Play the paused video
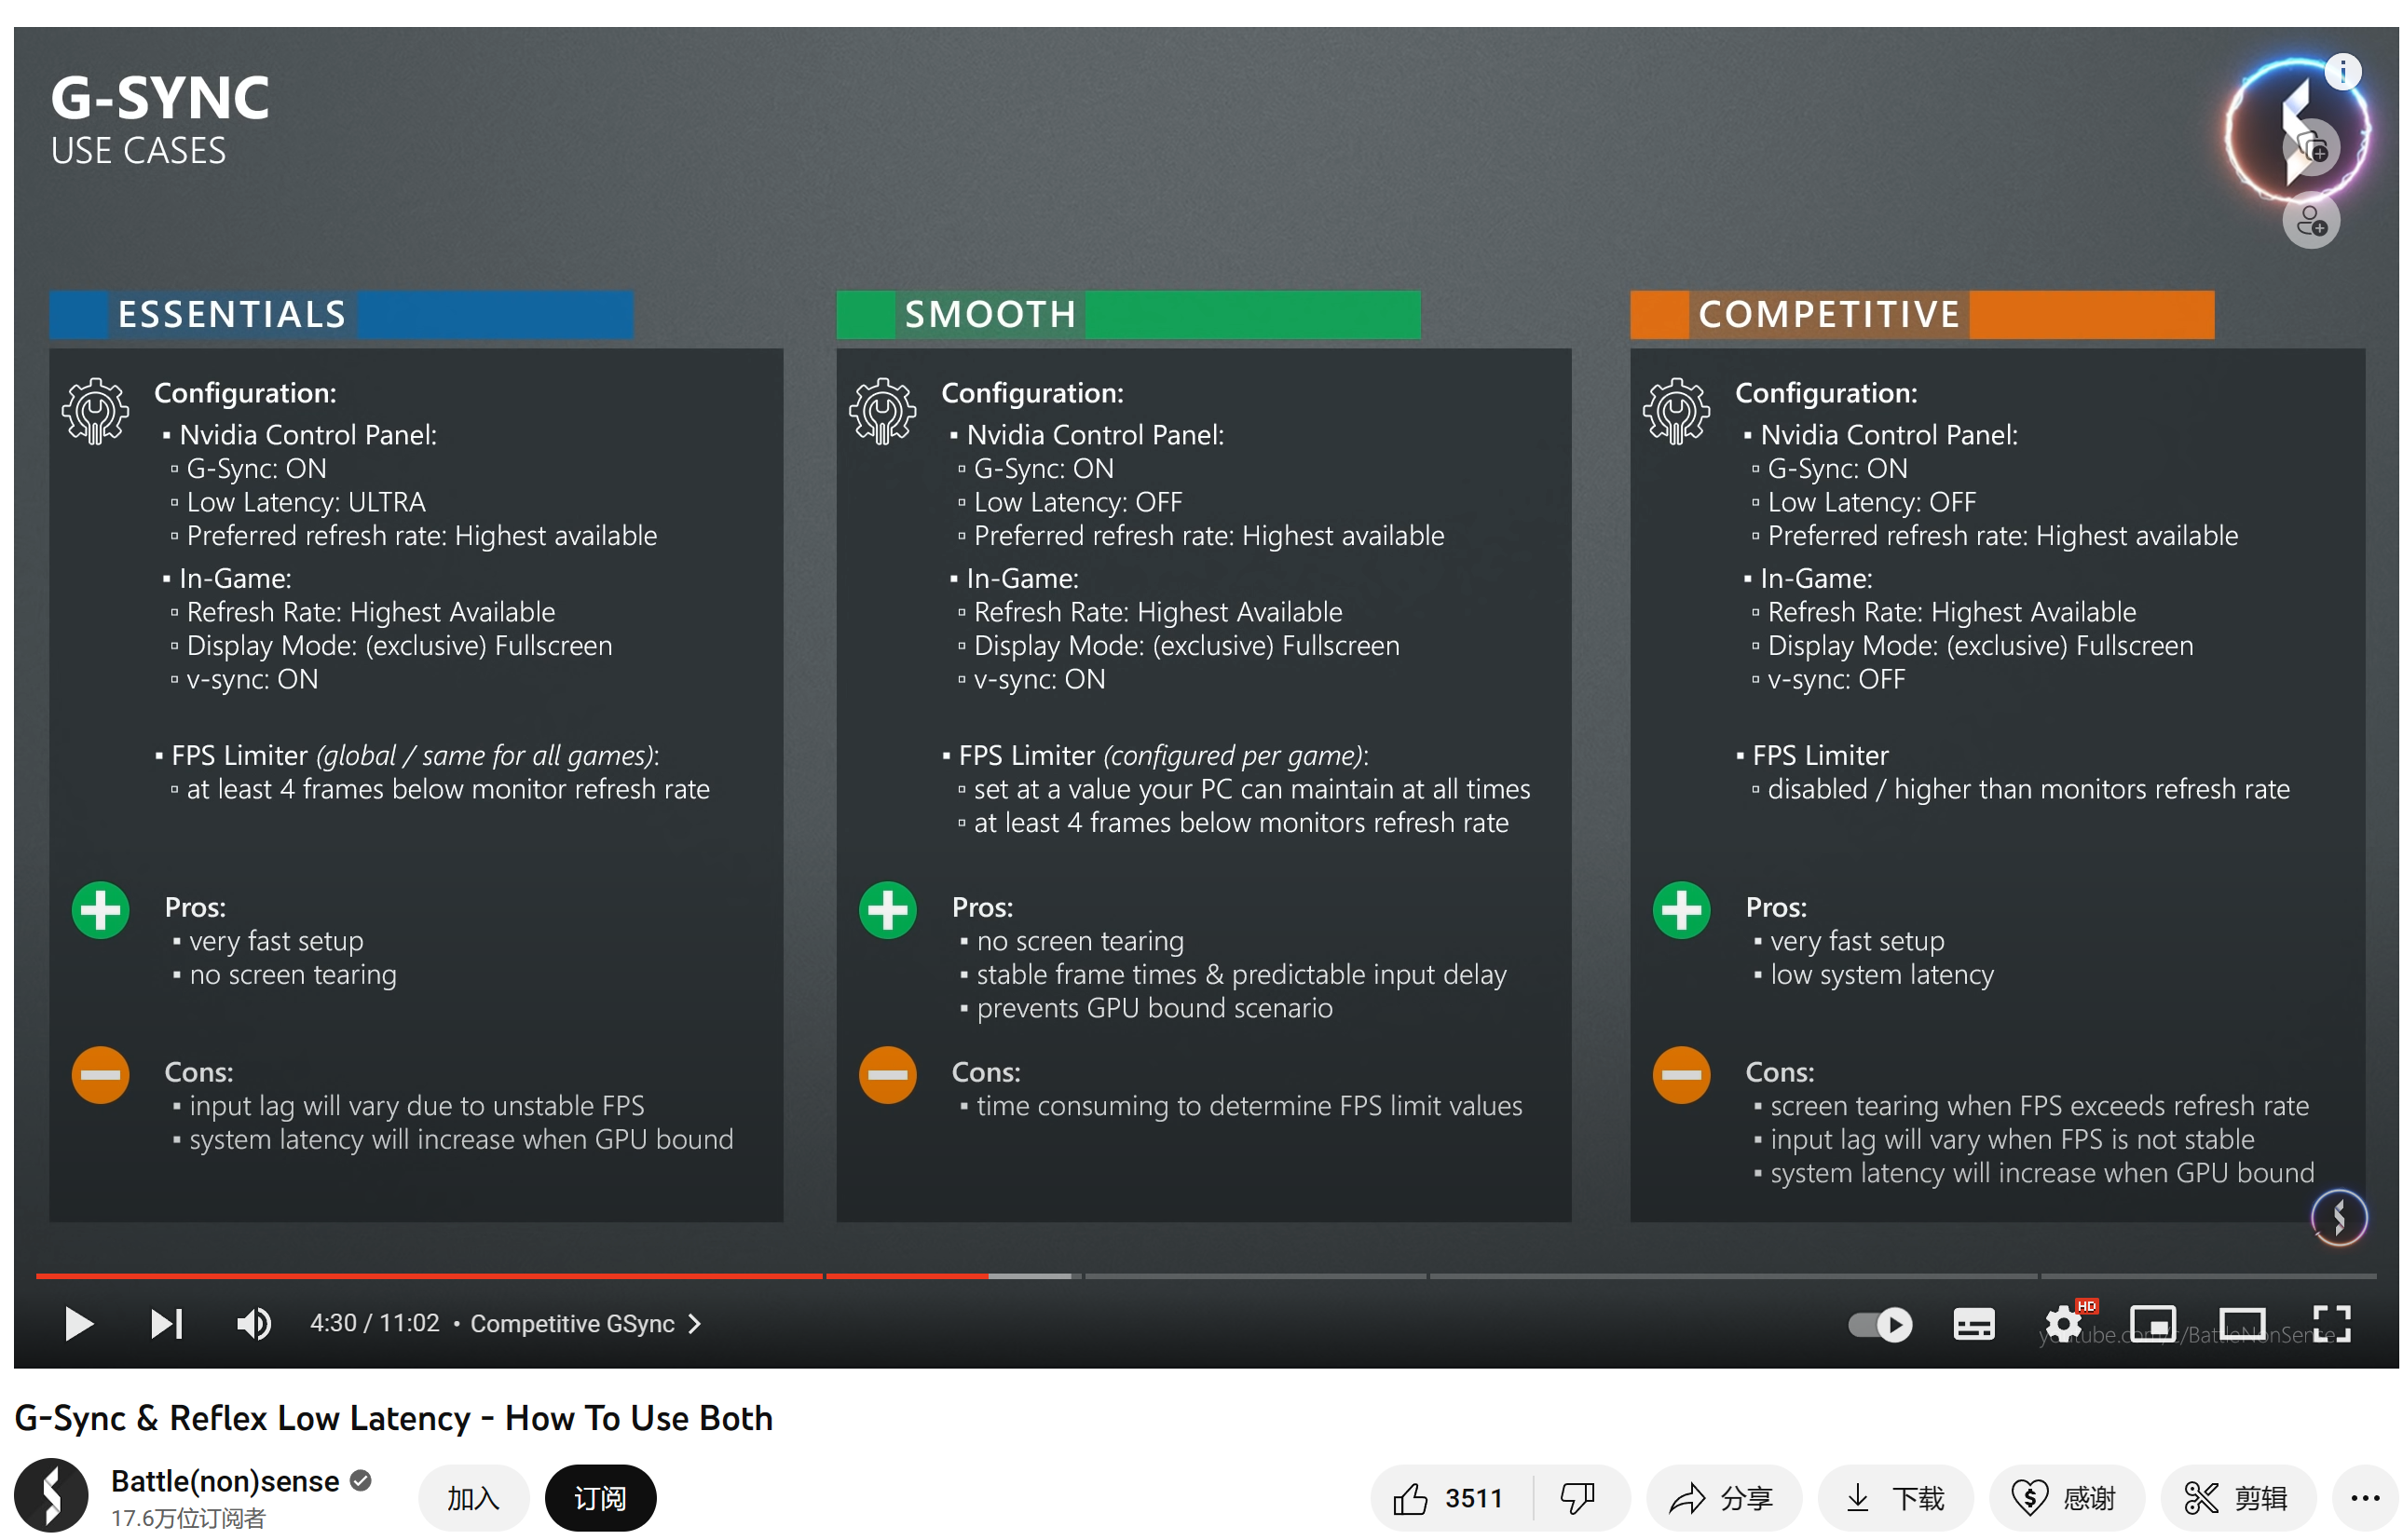2403x1540 pixels. pyautogui.click(x=78, y=1323)
